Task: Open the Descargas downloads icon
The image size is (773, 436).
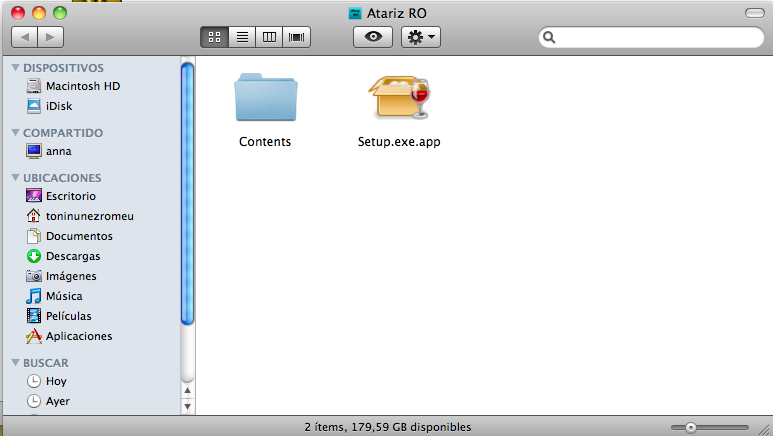Action: (34, 256)
